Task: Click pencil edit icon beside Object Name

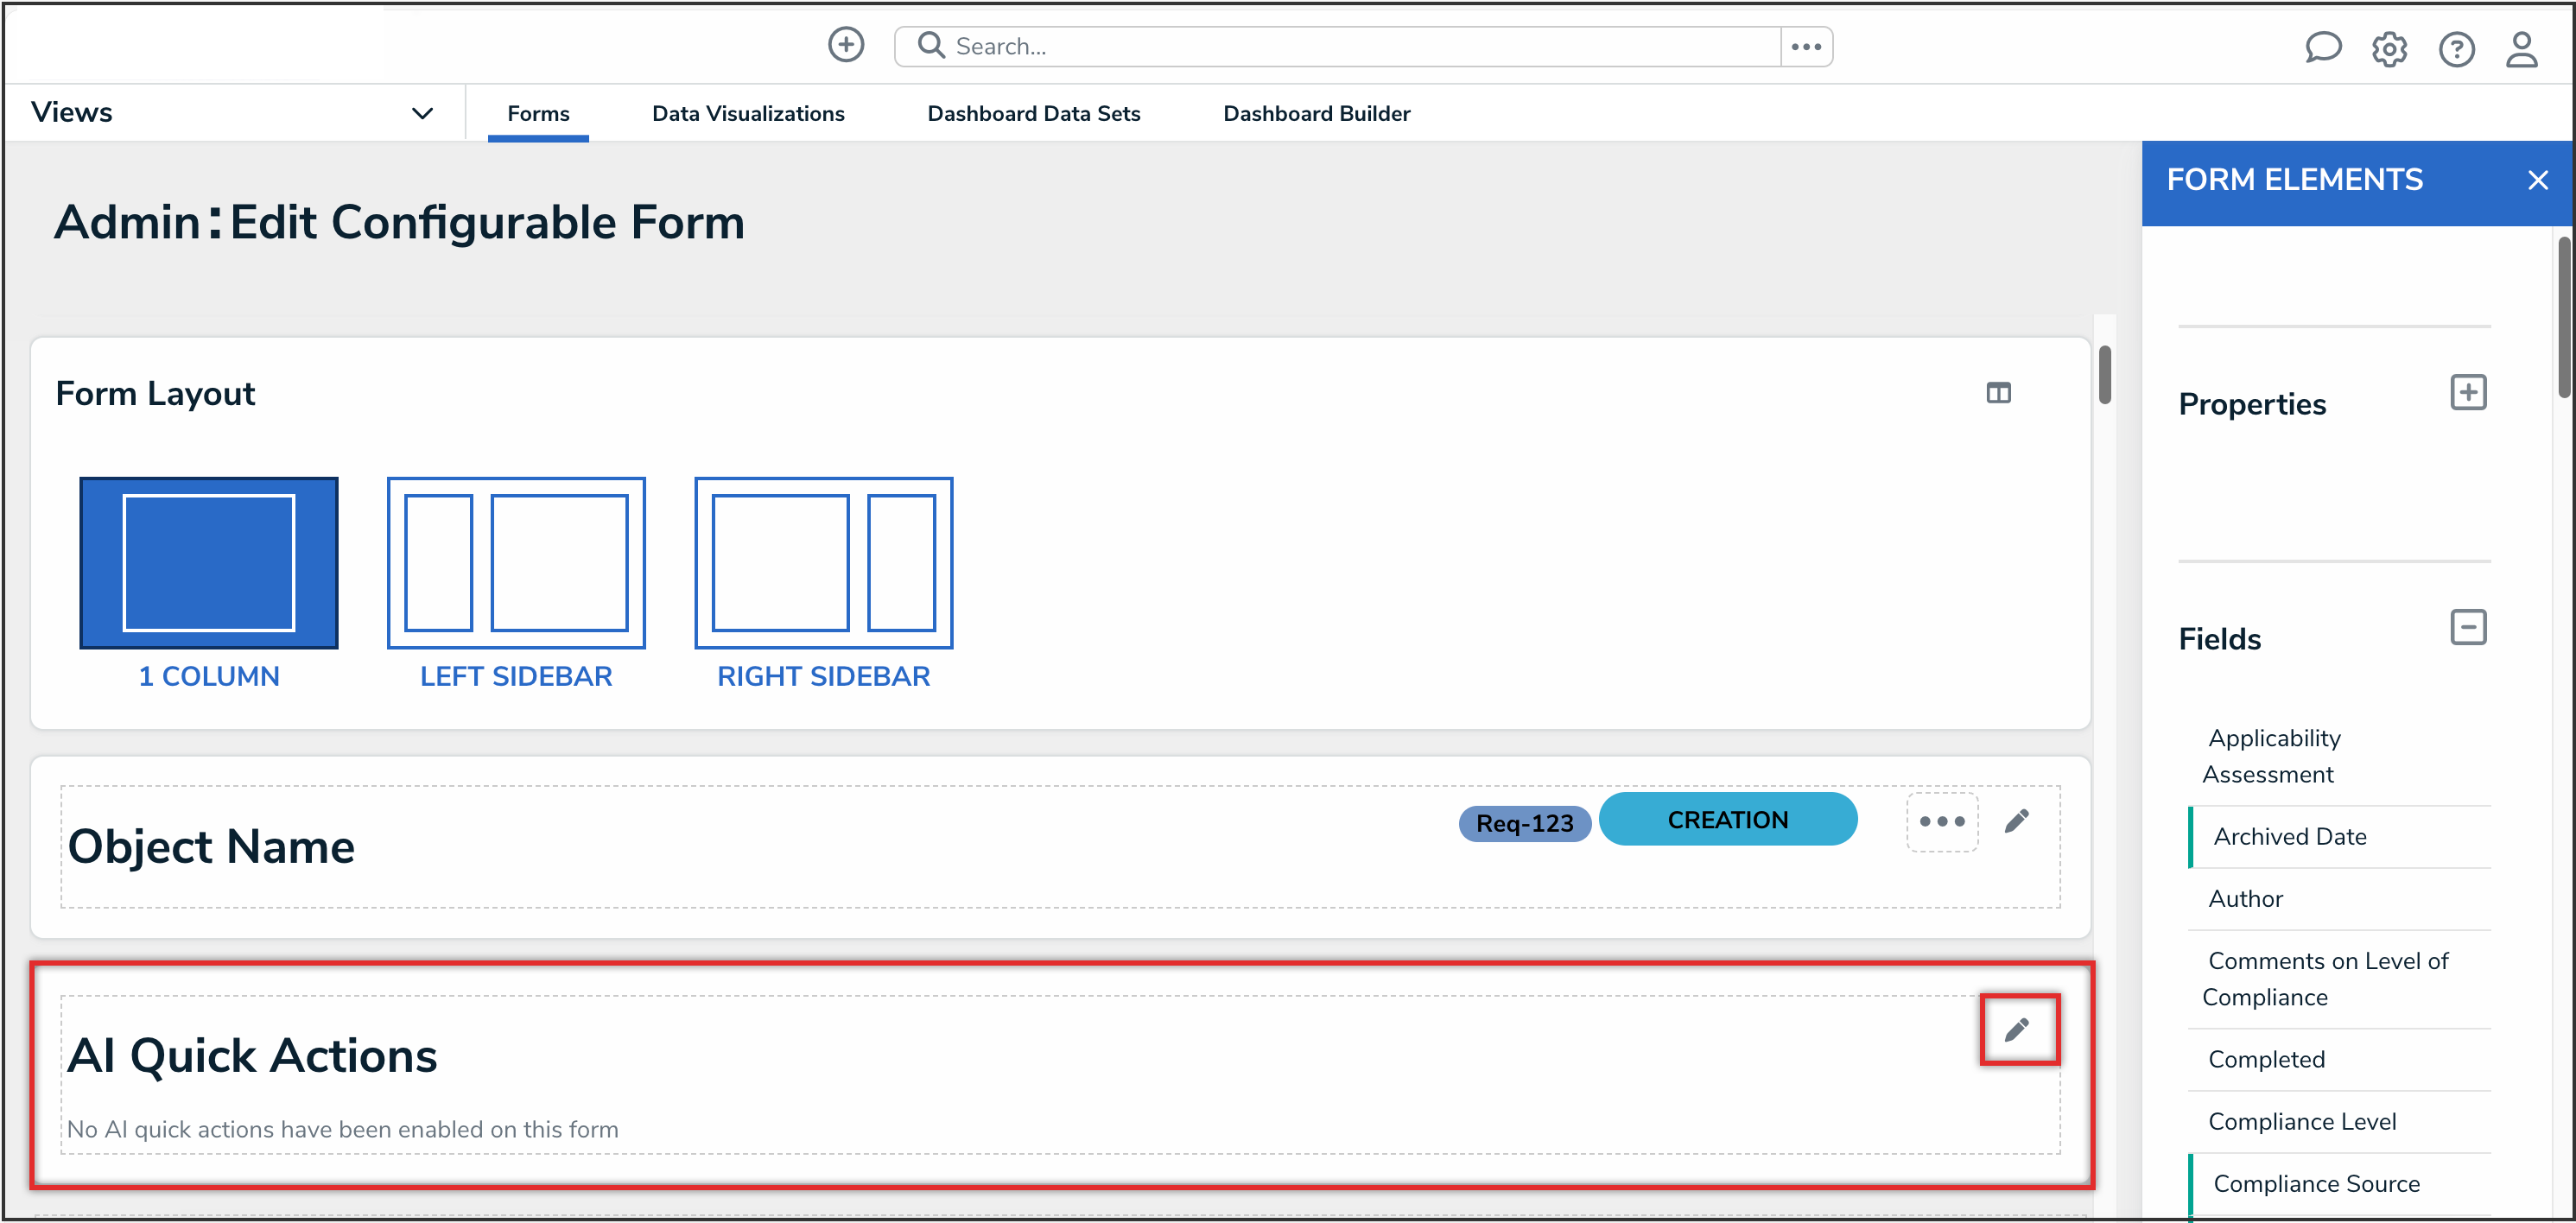Action: click(x=2017, y=821)
